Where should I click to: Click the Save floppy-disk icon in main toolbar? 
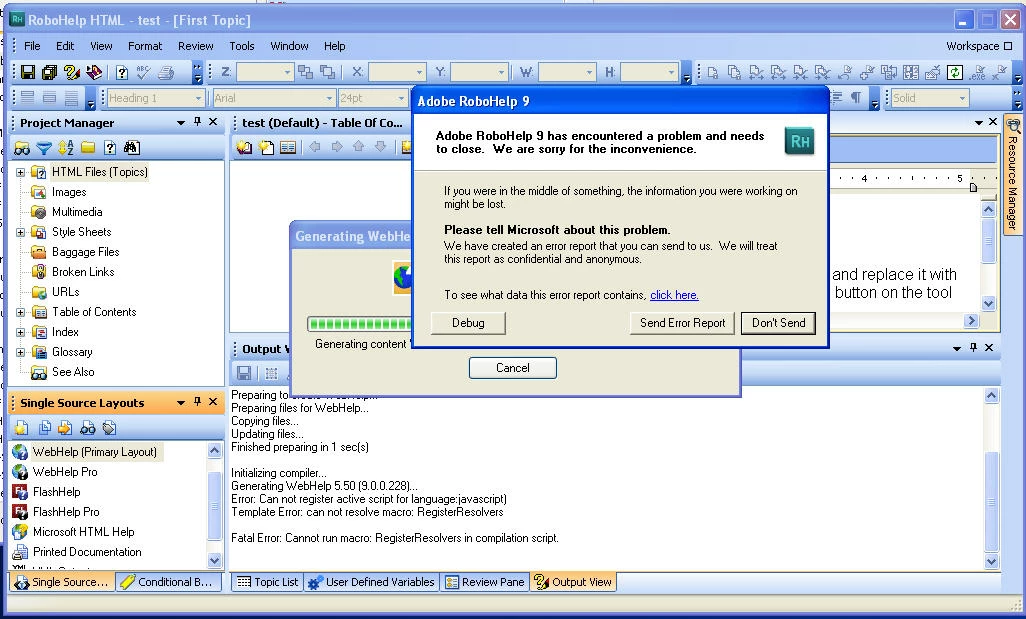[27, 72]
